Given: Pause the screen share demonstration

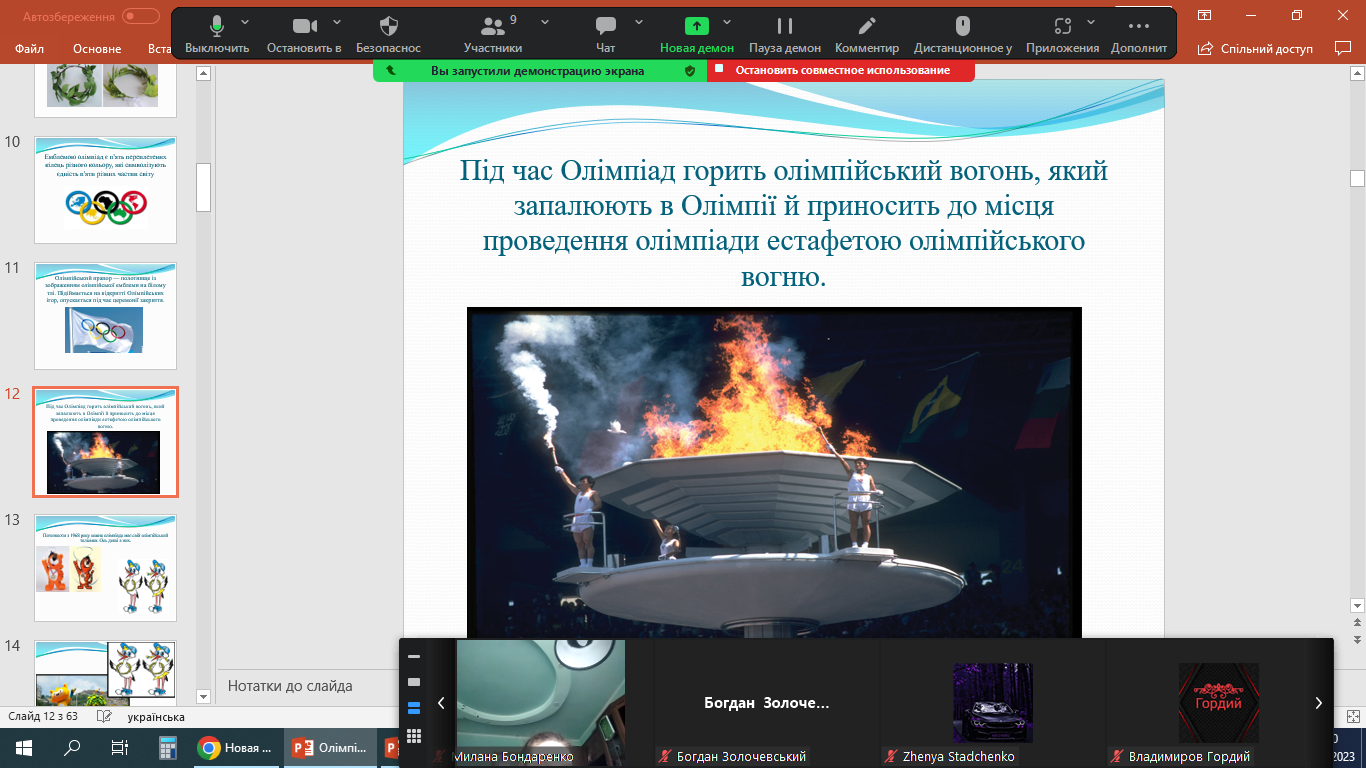Looking at the screenshot, I should pos(785,32).
